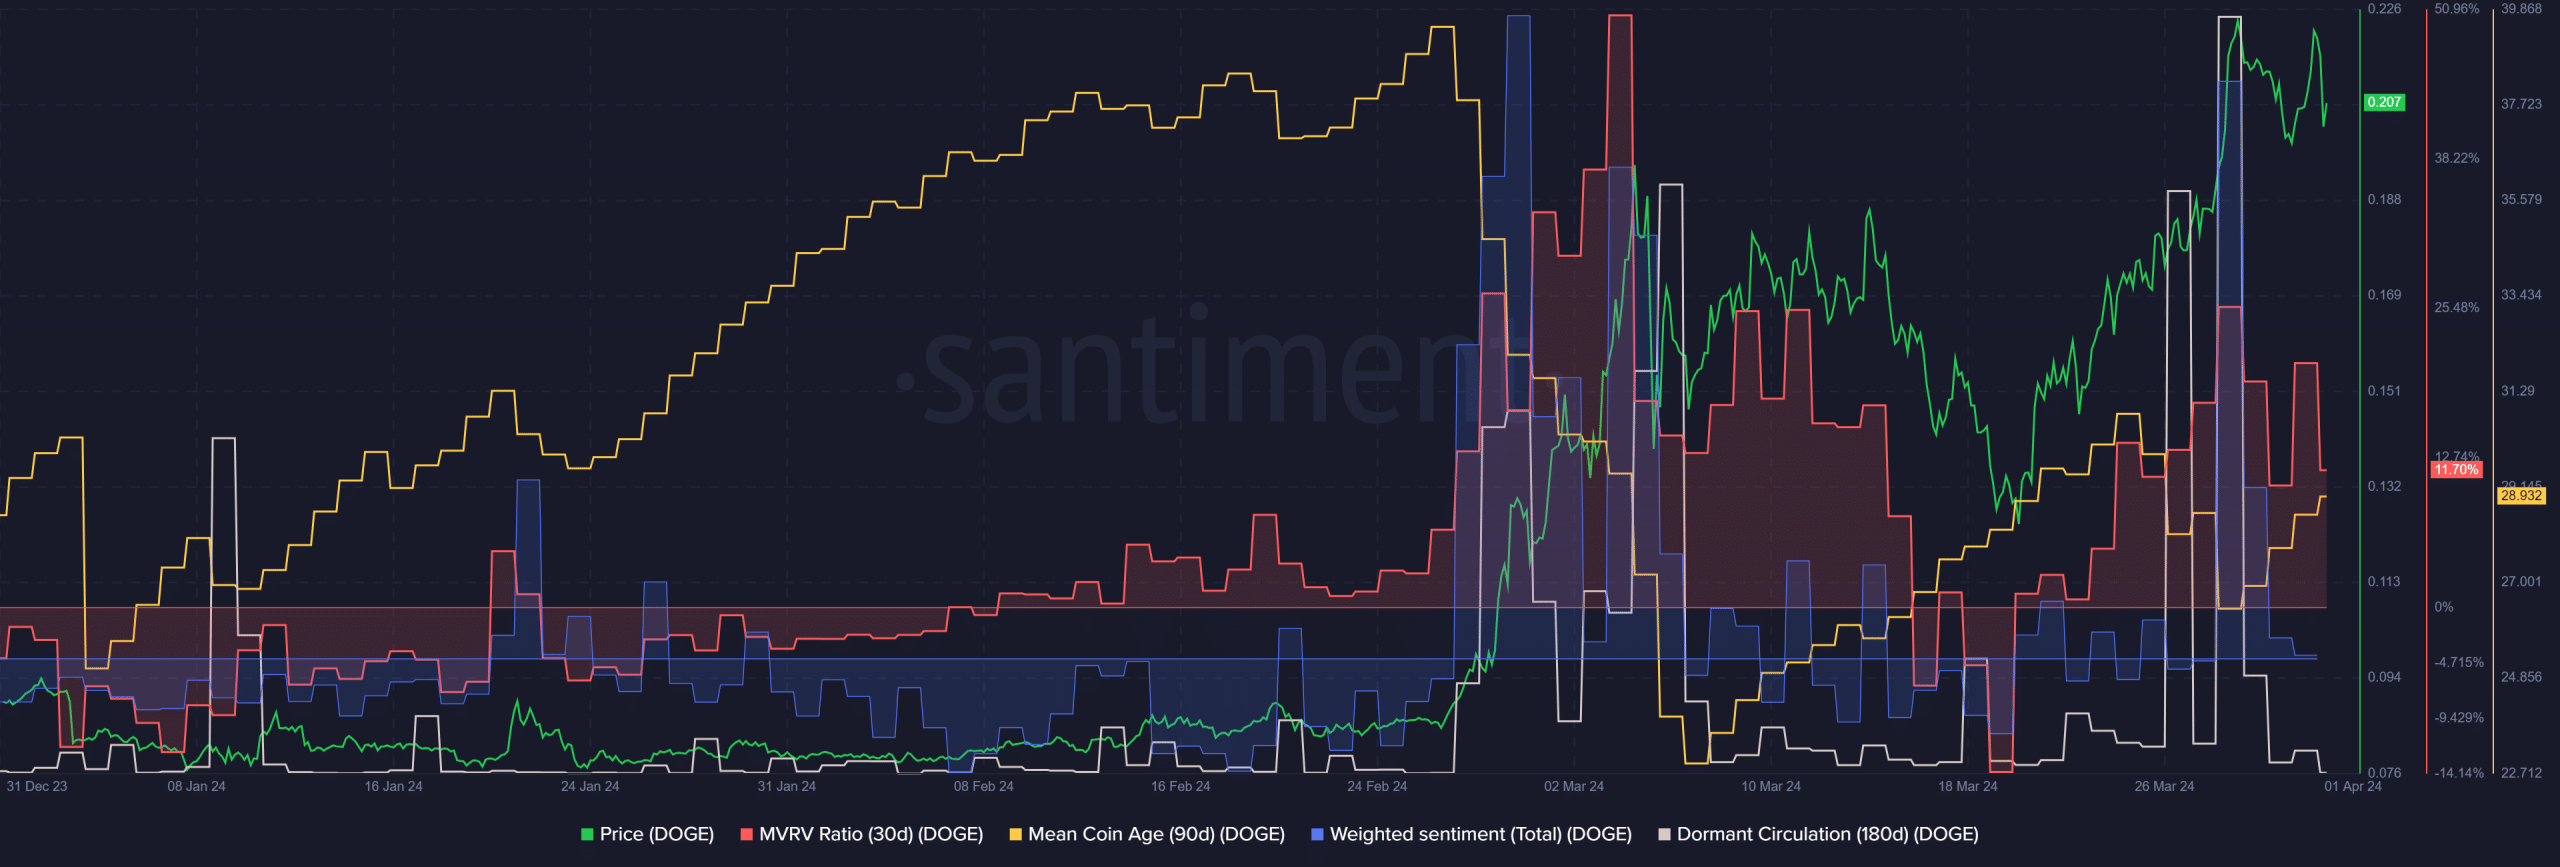
Task: Select the 31 Jan 24 date label
Action: point(786,786)
